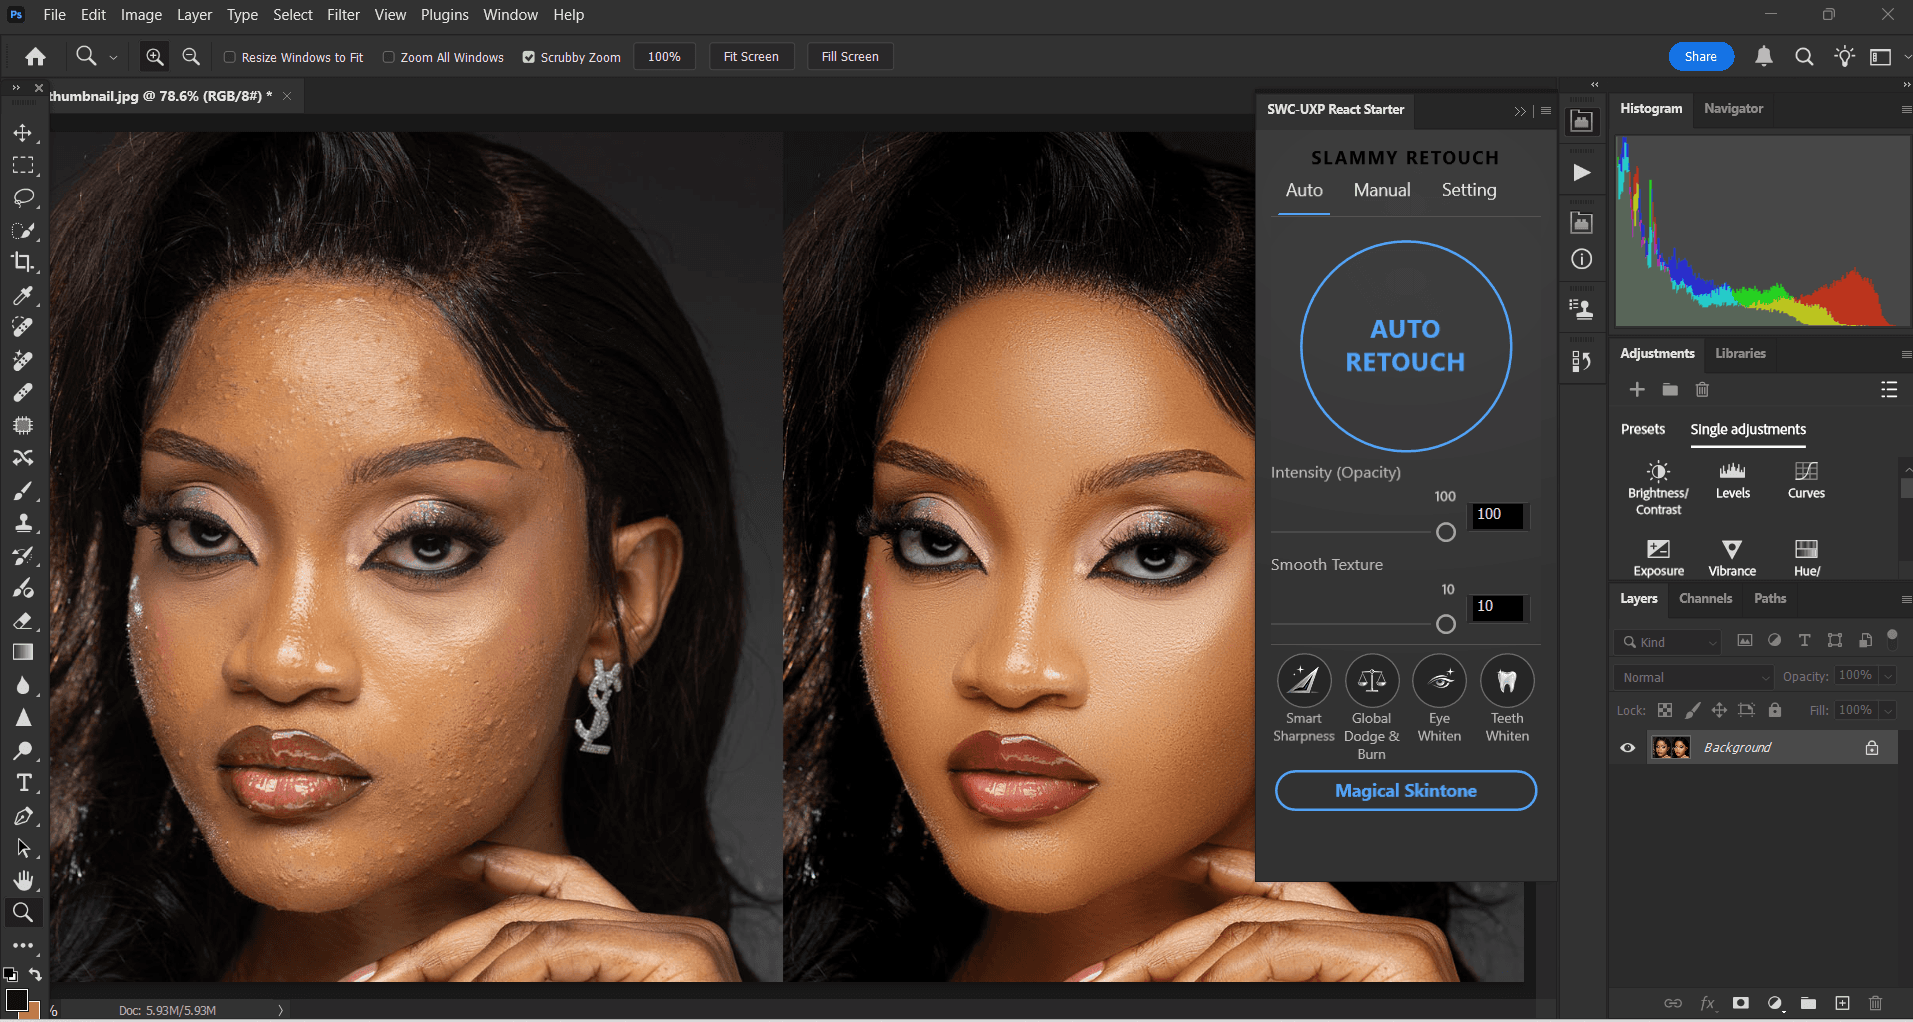
Task: Toggle lock transparent pixels
Action: coord(1665,710)
